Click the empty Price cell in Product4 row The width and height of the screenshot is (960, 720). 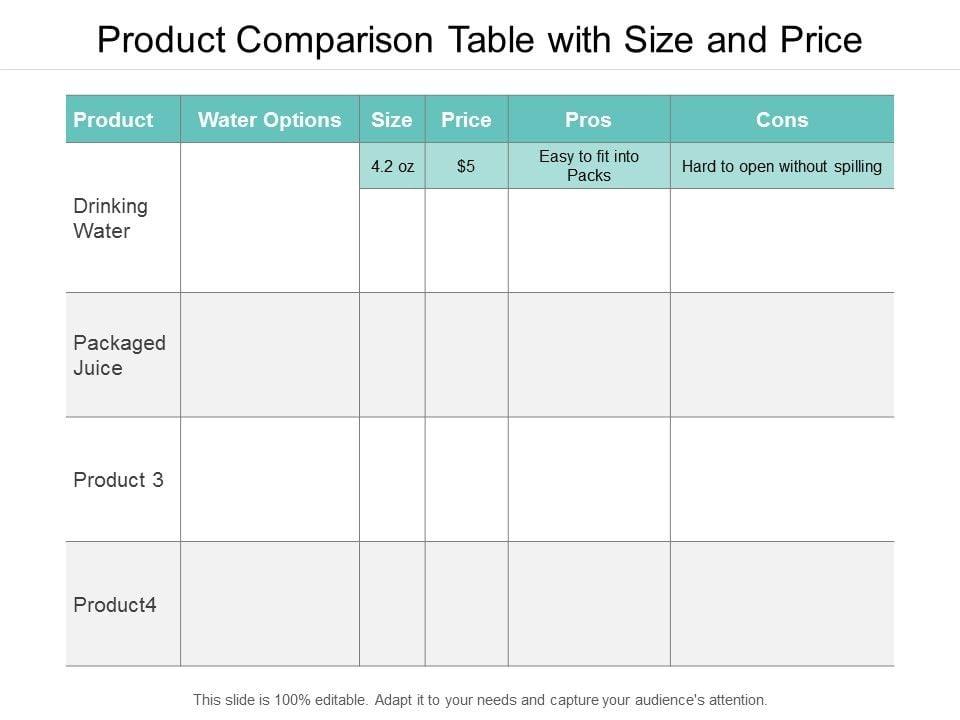point(466,605)
